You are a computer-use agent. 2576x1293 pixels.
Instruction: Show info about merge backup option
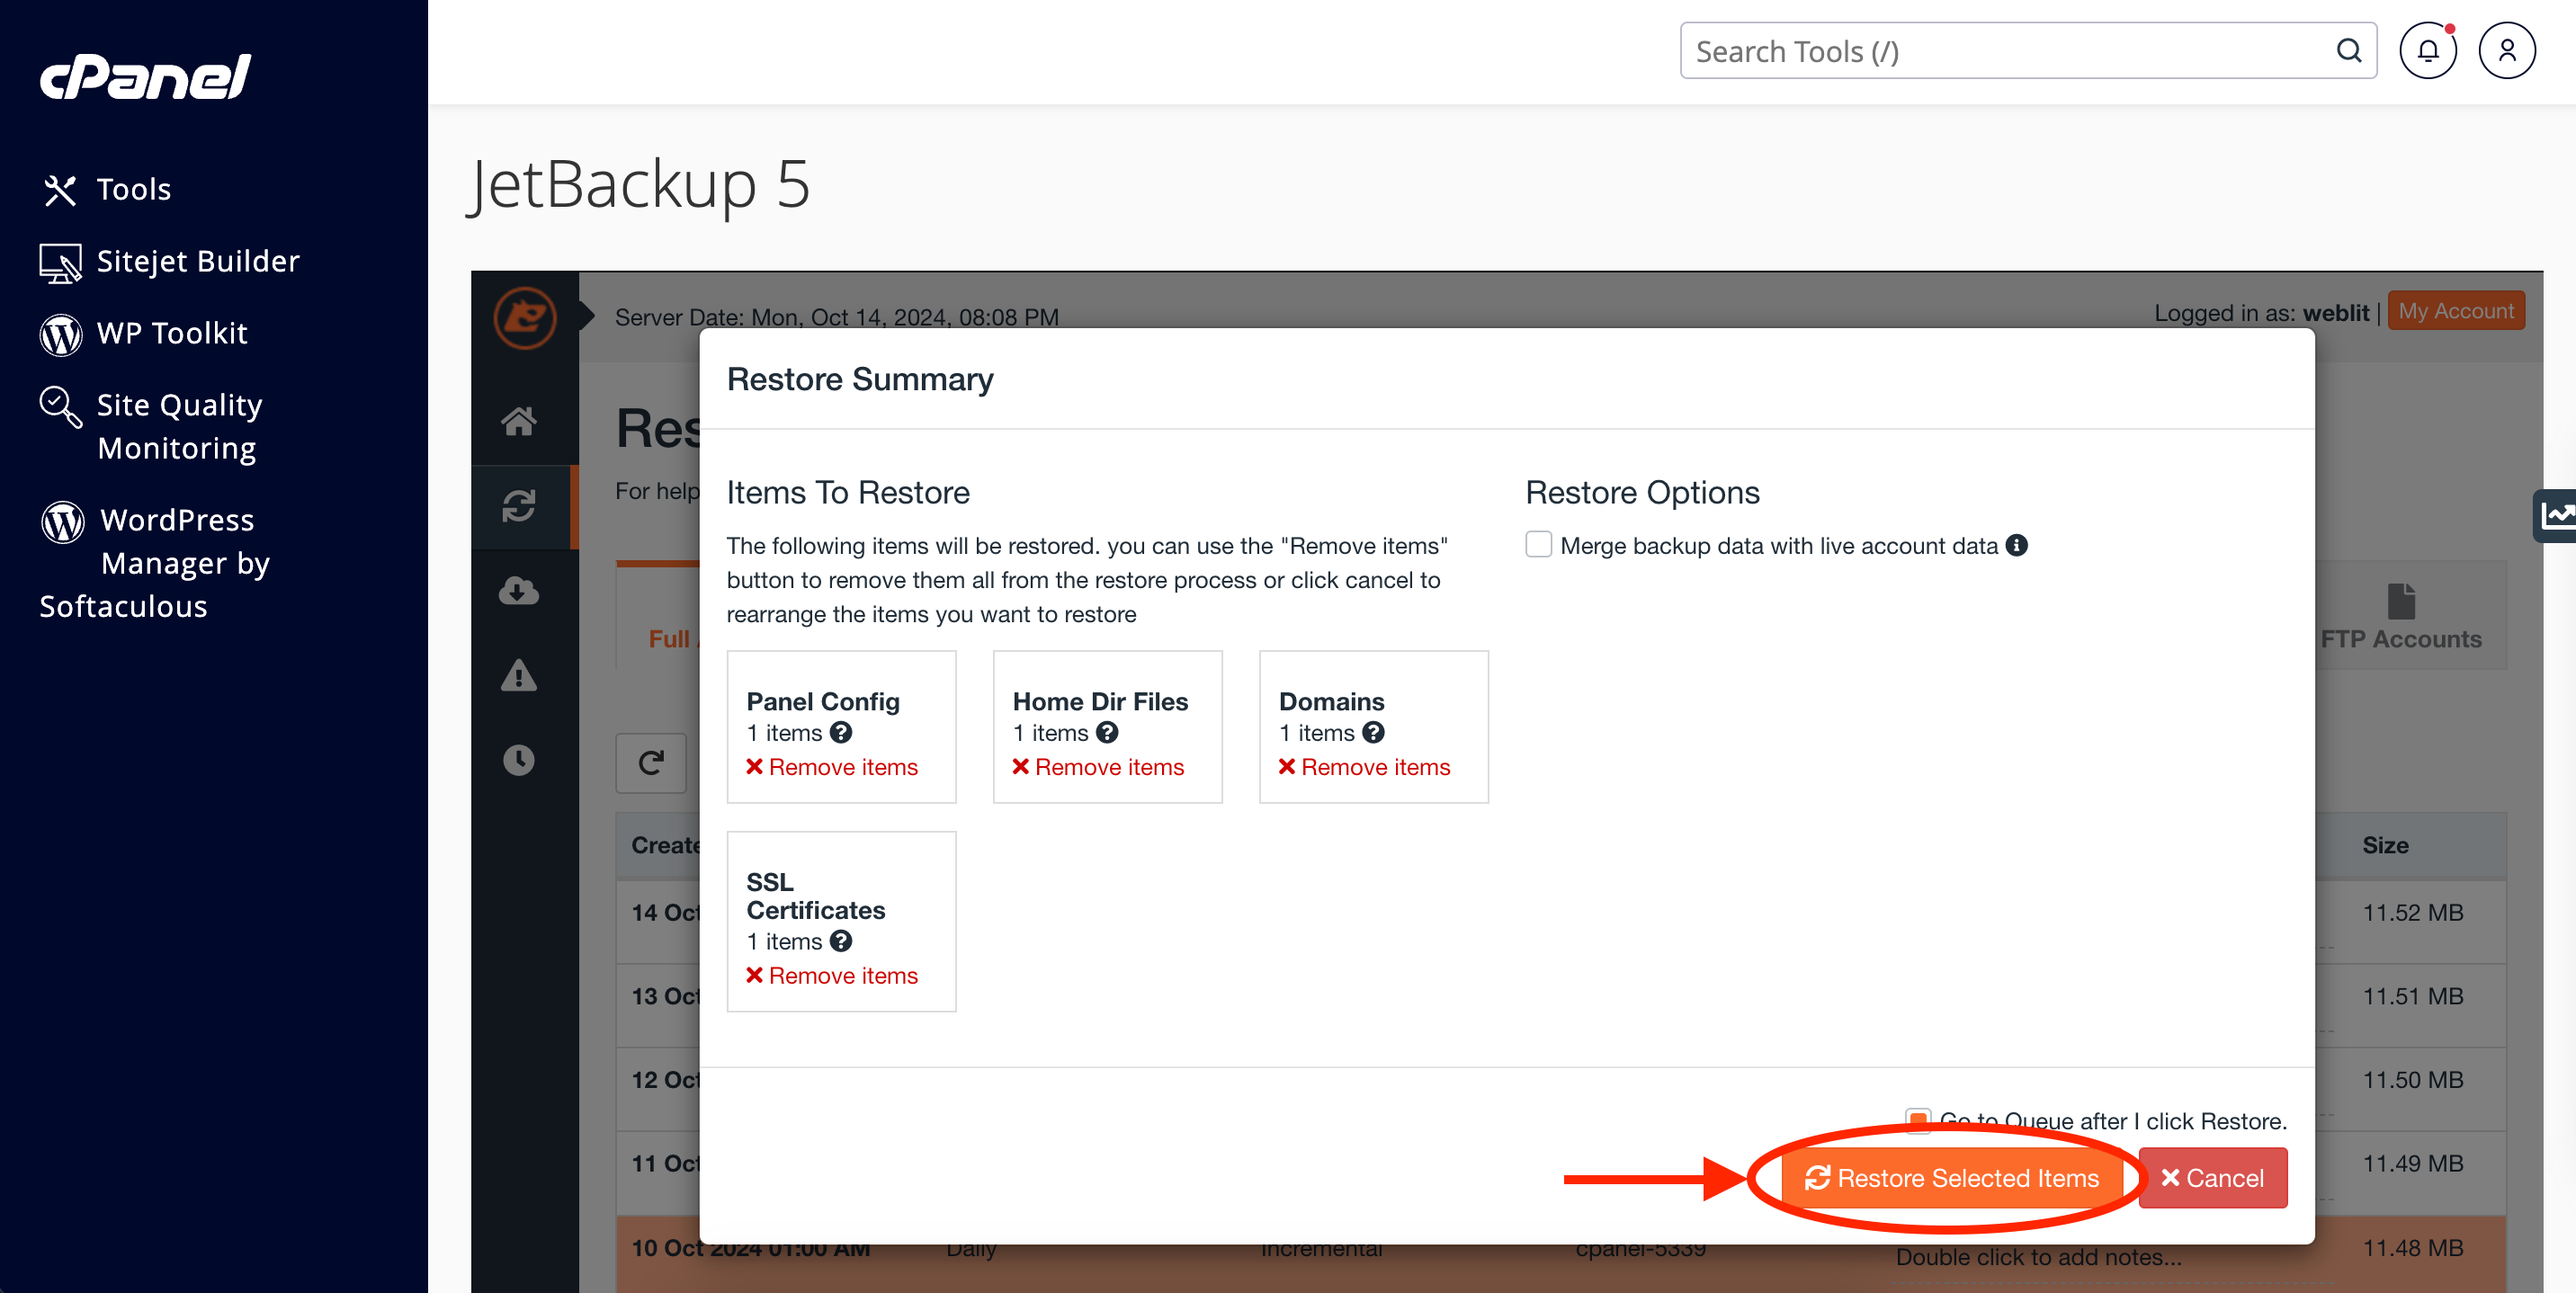[x=2017, y=545]
